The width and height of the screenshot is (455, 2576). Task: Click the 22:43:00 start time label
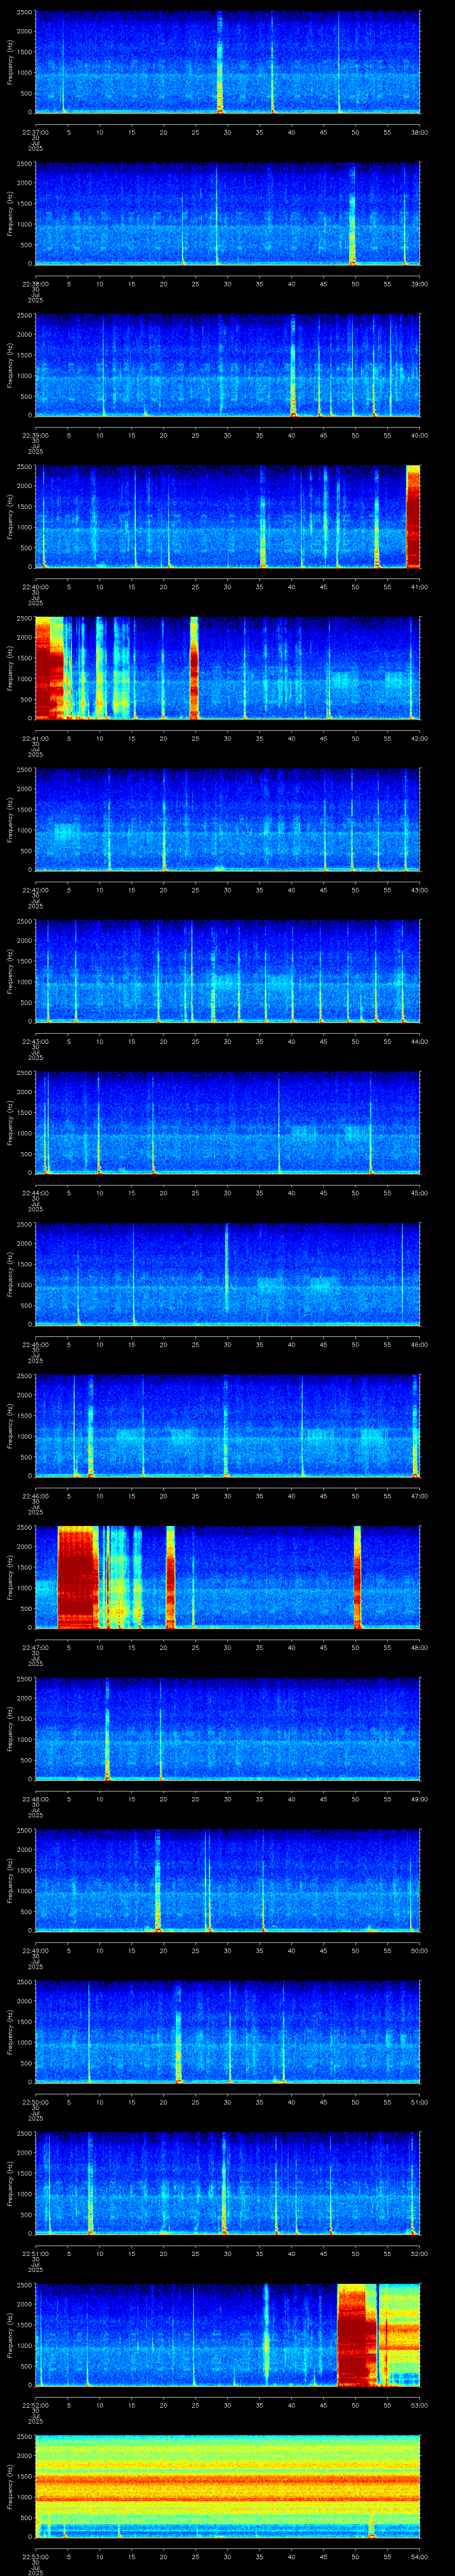click(x=35, y=1041)
